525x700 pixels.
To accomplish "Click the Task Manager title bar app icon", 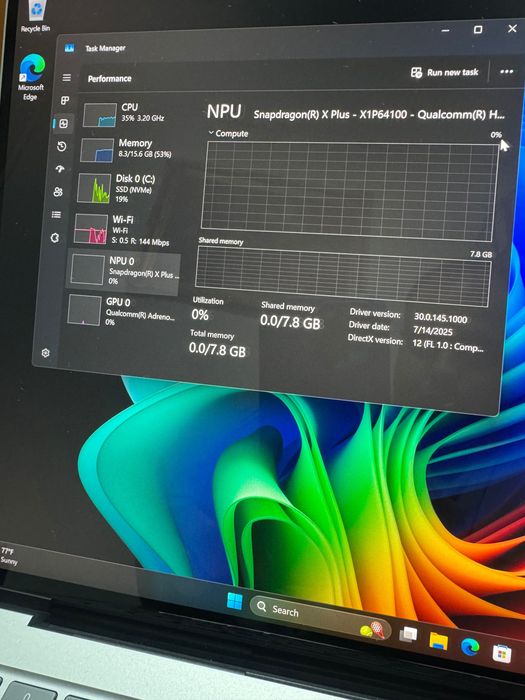I will point(69,48).
